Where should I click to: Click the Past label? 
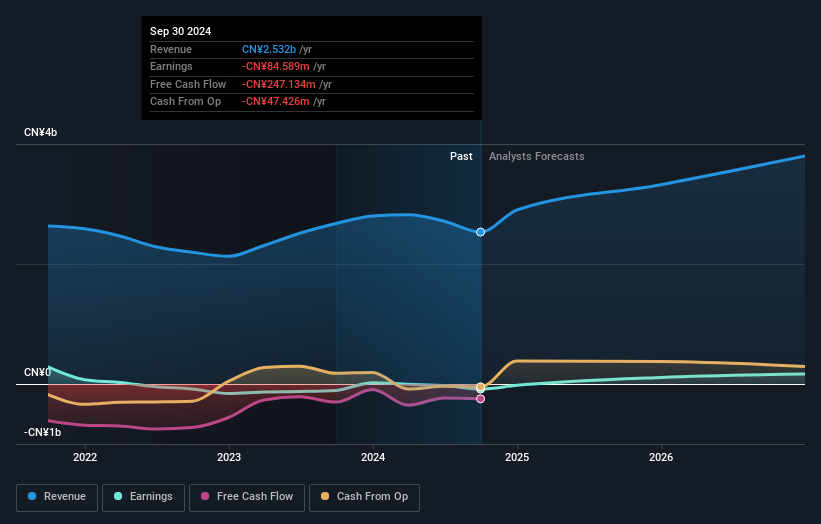[461, 156]
